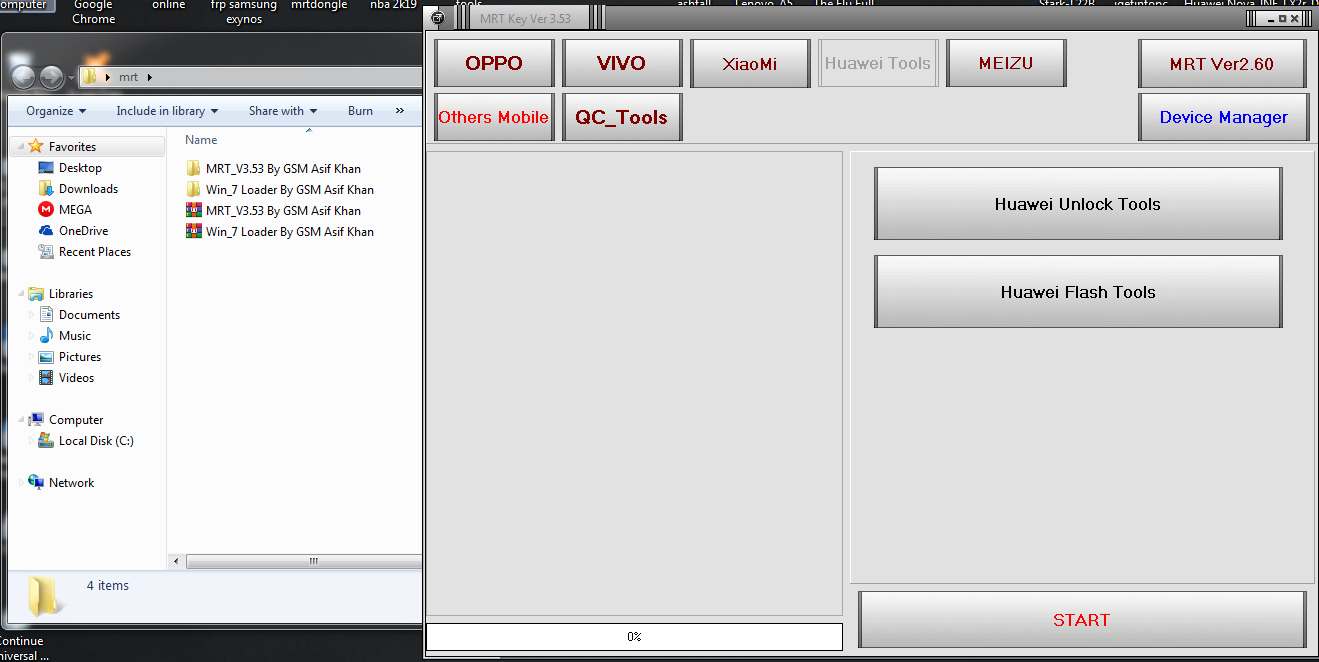Go forward in Explorer window
Screen dimensions: 1319x662
pyautogui.click(x=51, y=77)
